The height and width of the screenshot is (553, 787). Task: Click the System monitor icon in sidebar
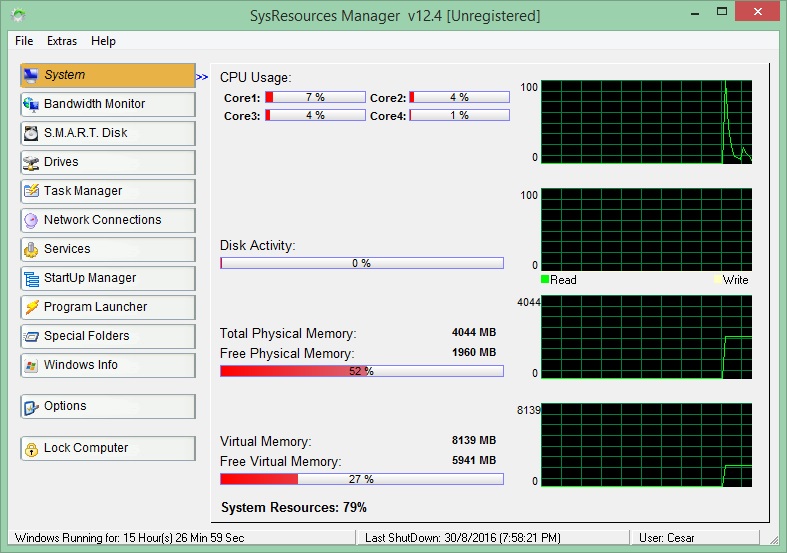pyautogui.click(x=31, y=75)
